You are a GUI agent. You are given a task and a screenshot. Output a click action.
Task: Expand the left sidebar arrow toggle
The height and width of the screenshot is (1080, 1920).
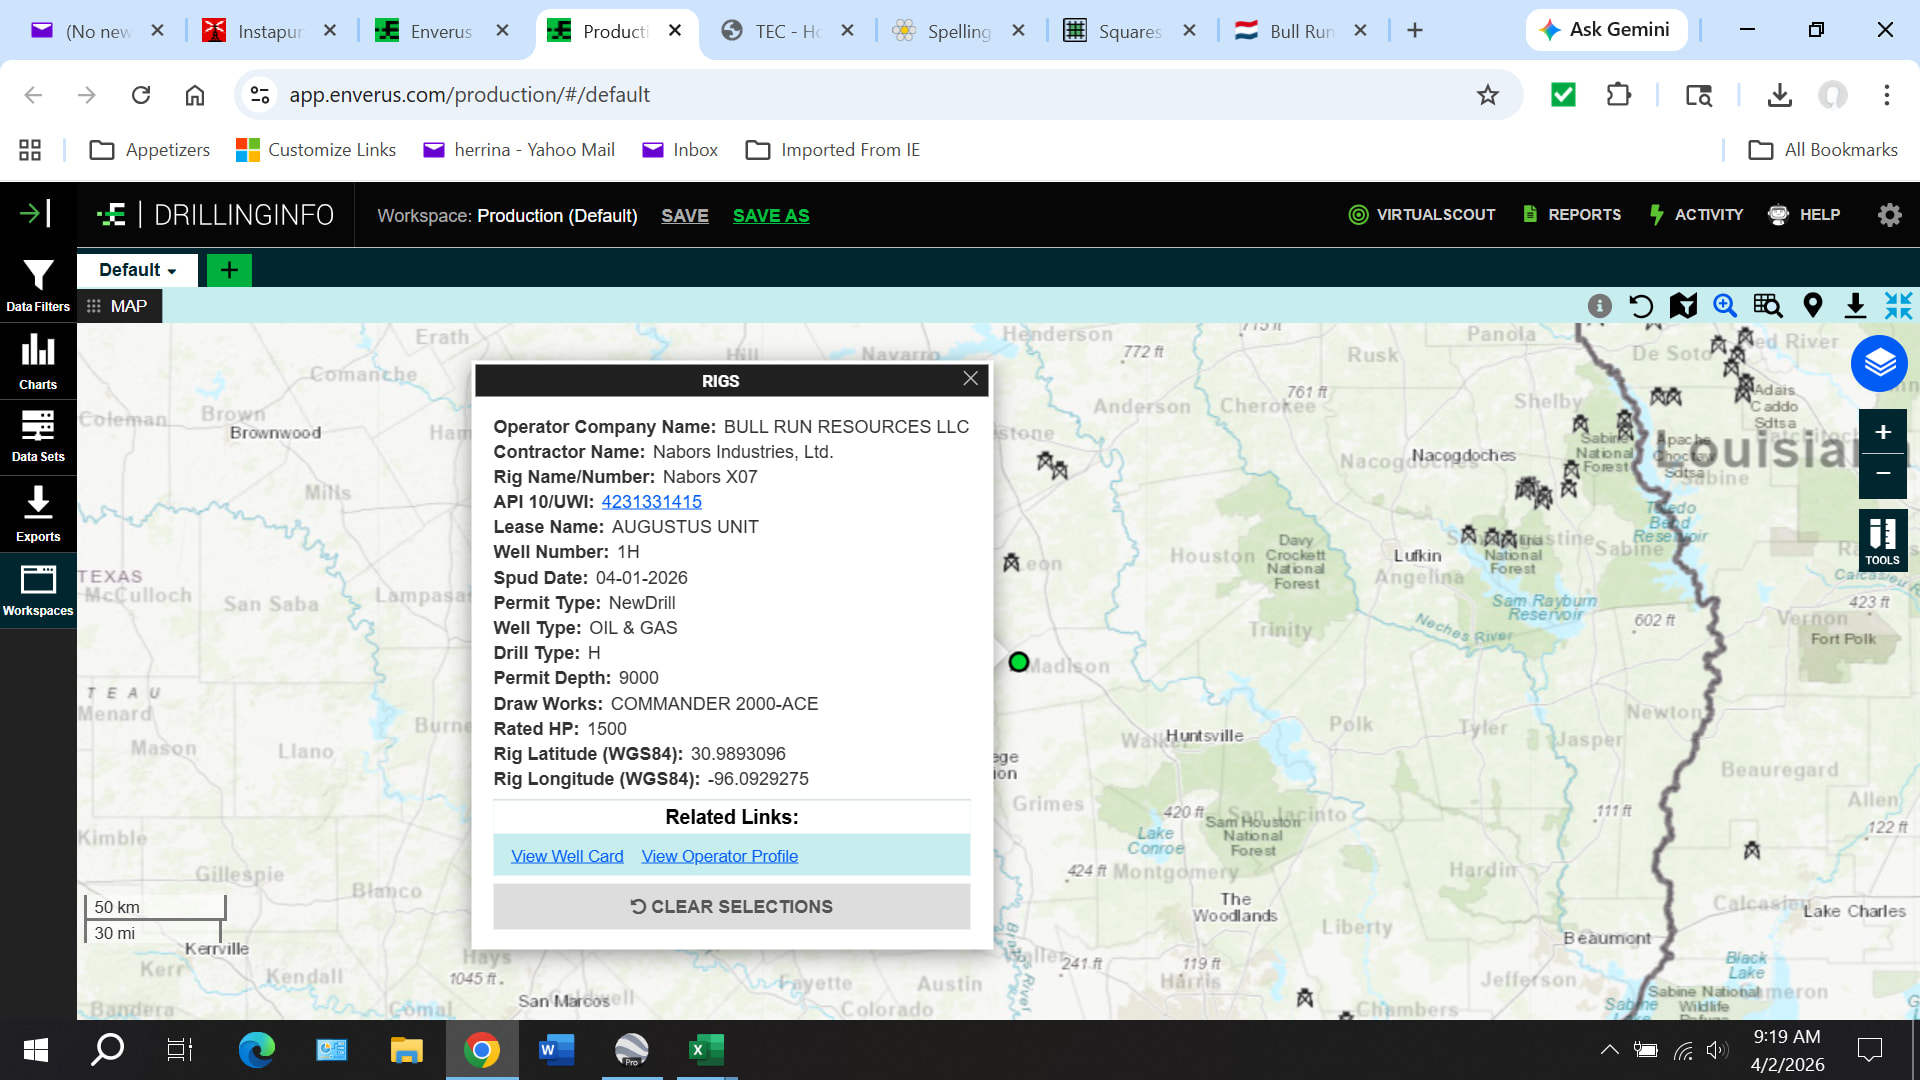click(x=35, y=213)
